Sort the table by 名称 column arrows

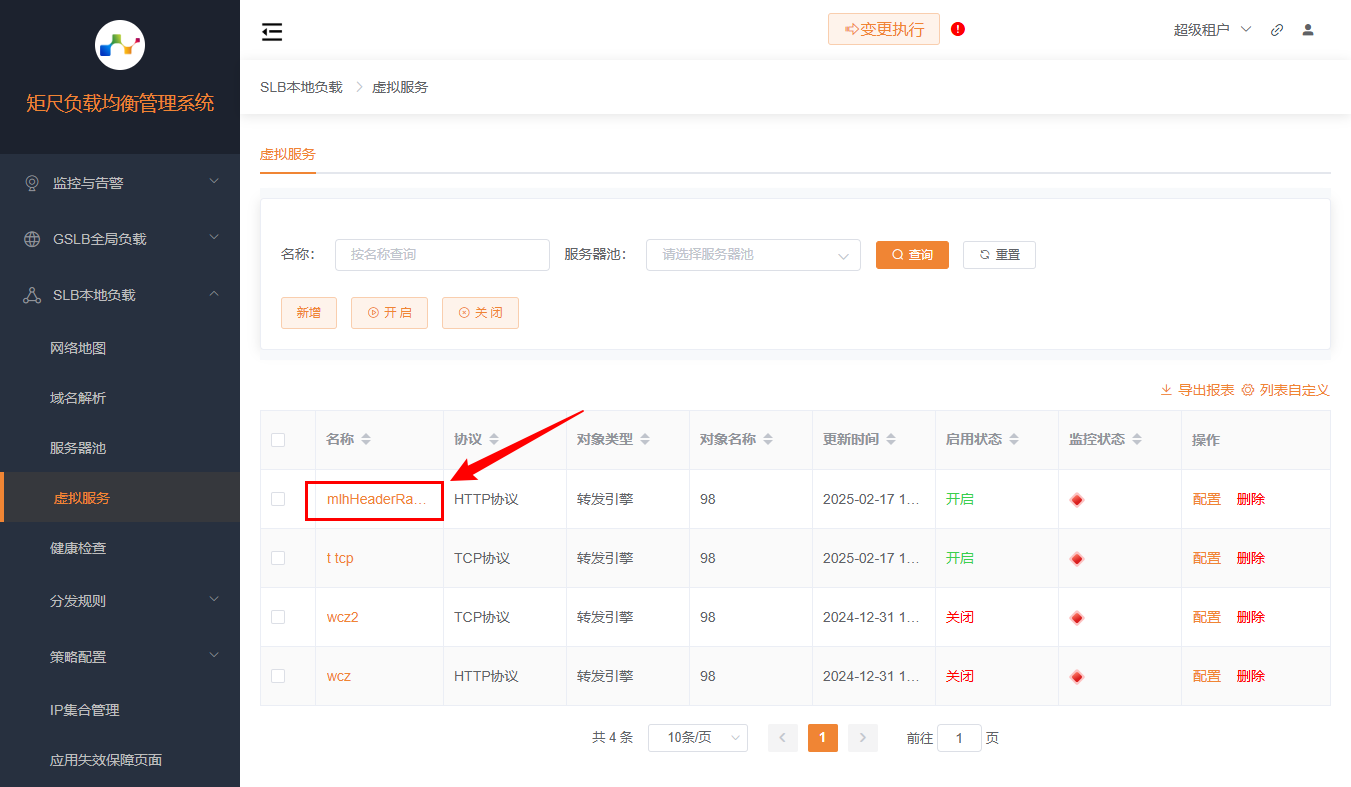(x=366, y=440)
